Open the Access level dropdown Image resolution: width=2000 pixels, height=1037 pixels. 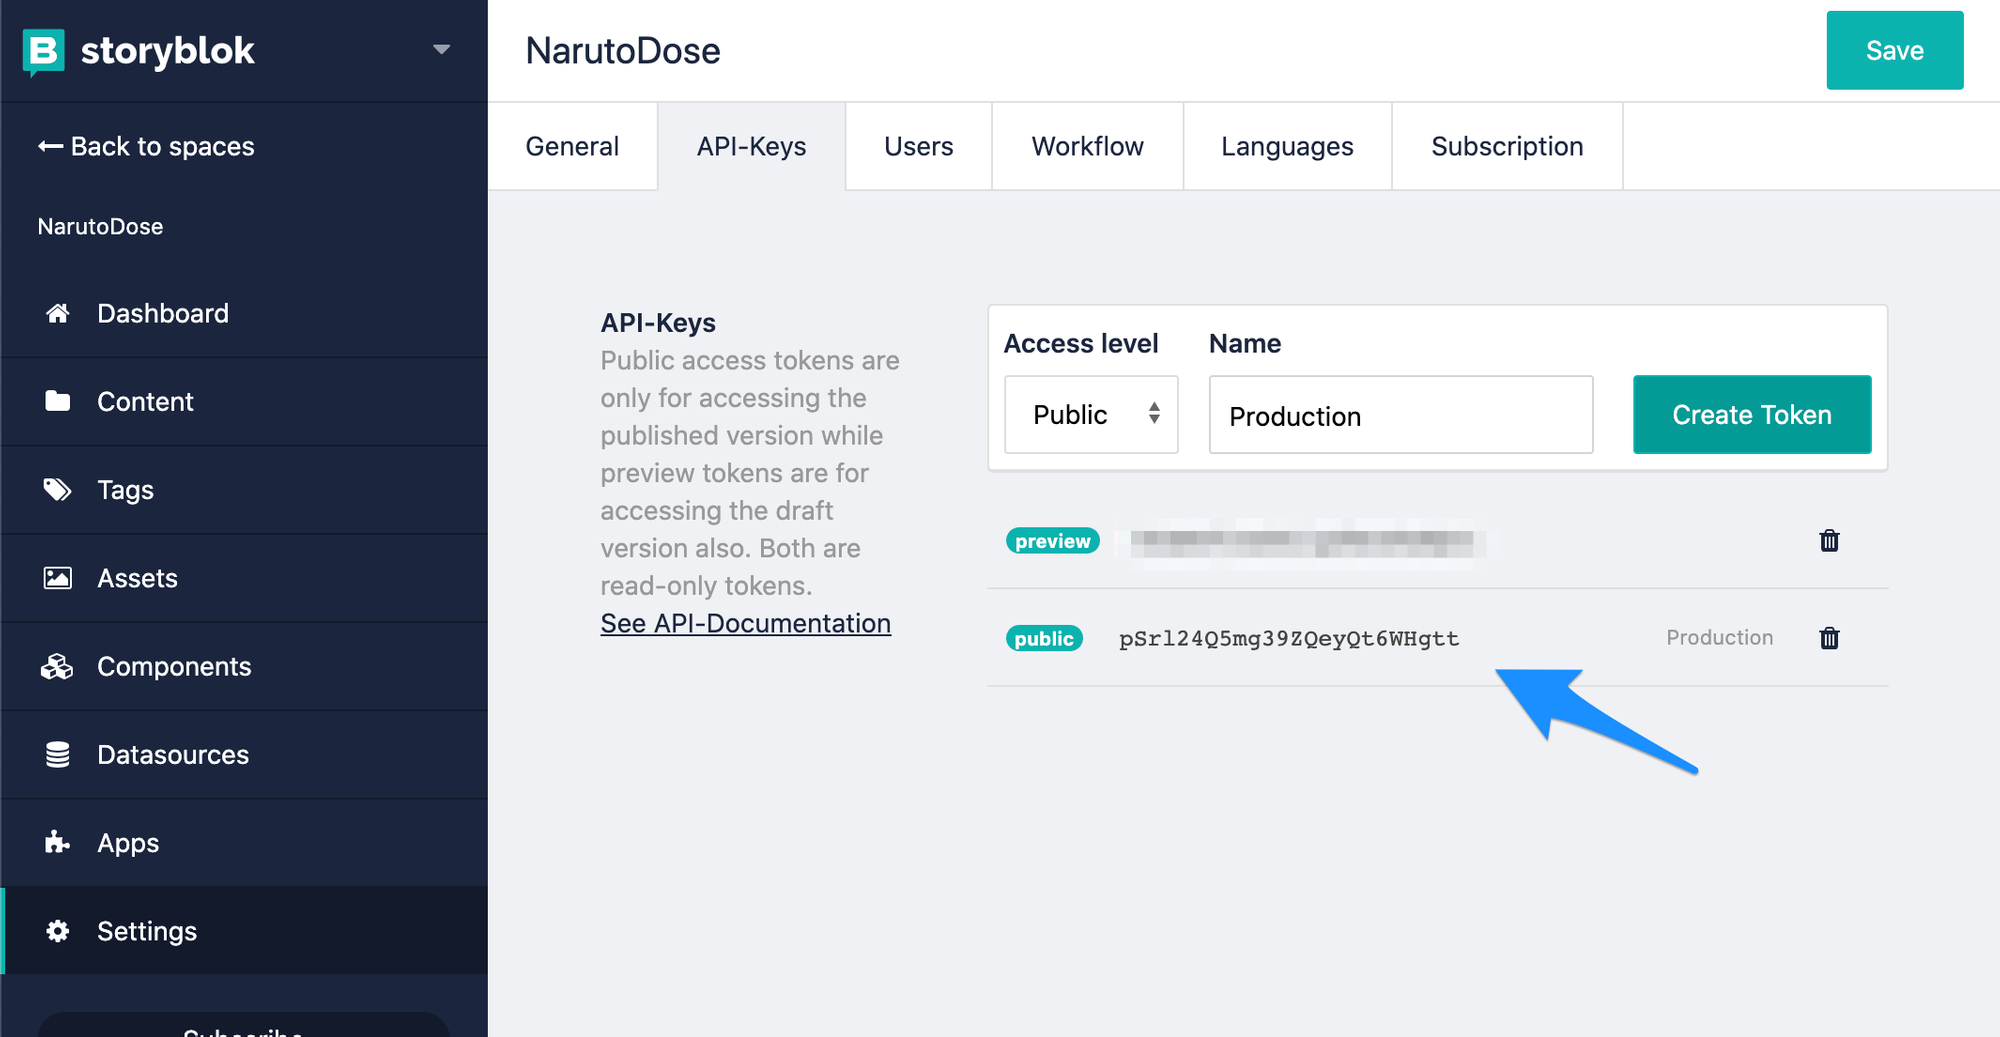[x=1091, y=414]
